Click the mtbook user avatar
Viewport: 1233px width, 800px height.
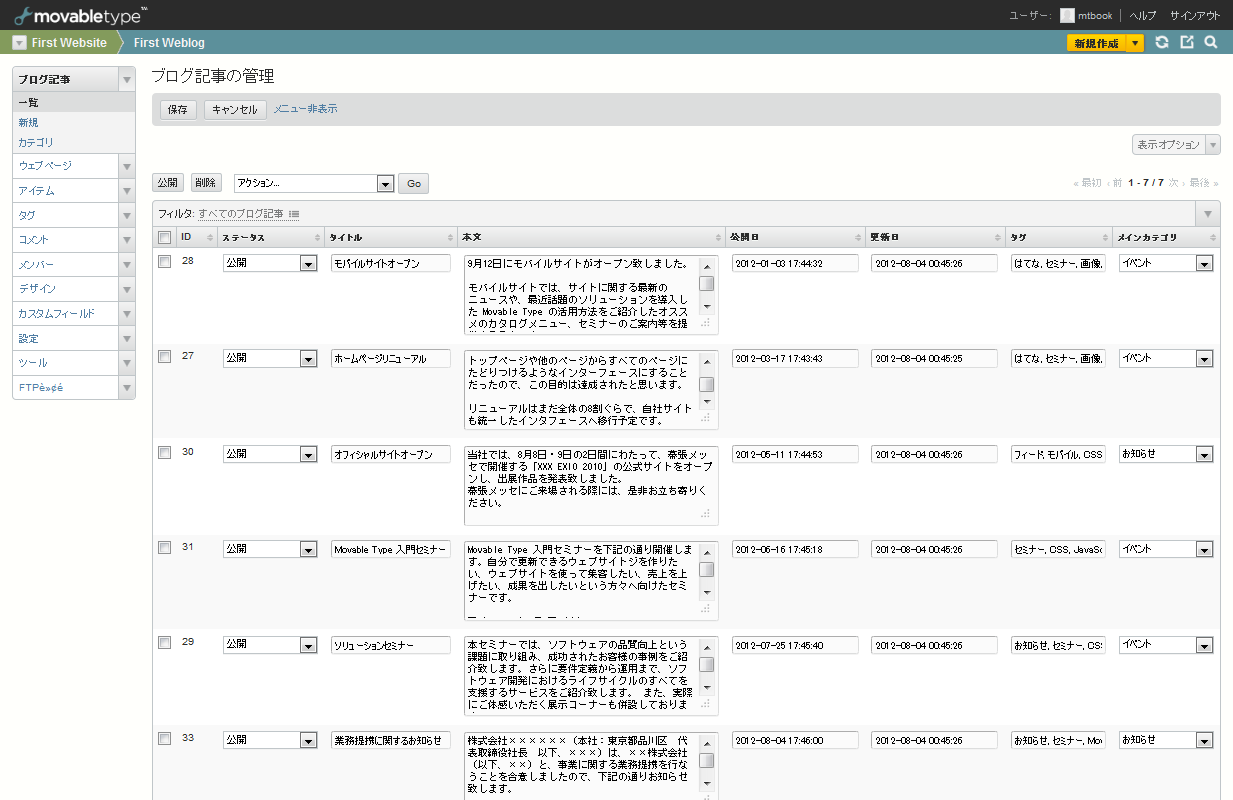(1067, 15)
